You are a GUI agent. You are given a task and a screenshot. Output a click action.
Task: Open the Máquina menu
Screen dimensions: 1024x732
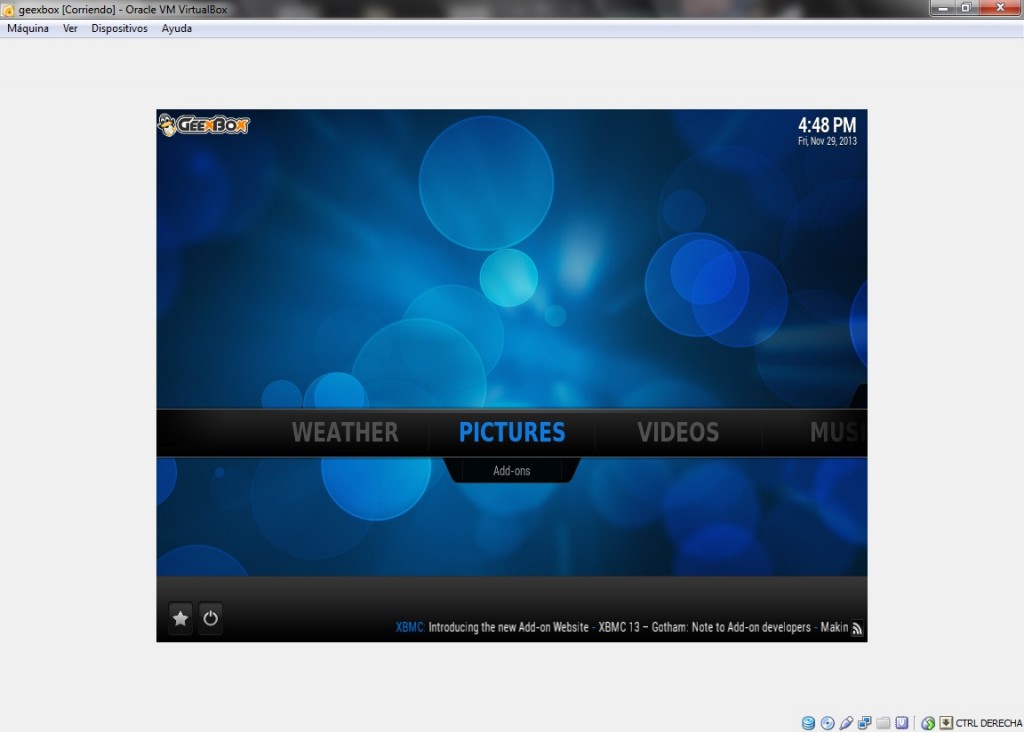click(28, 28)
